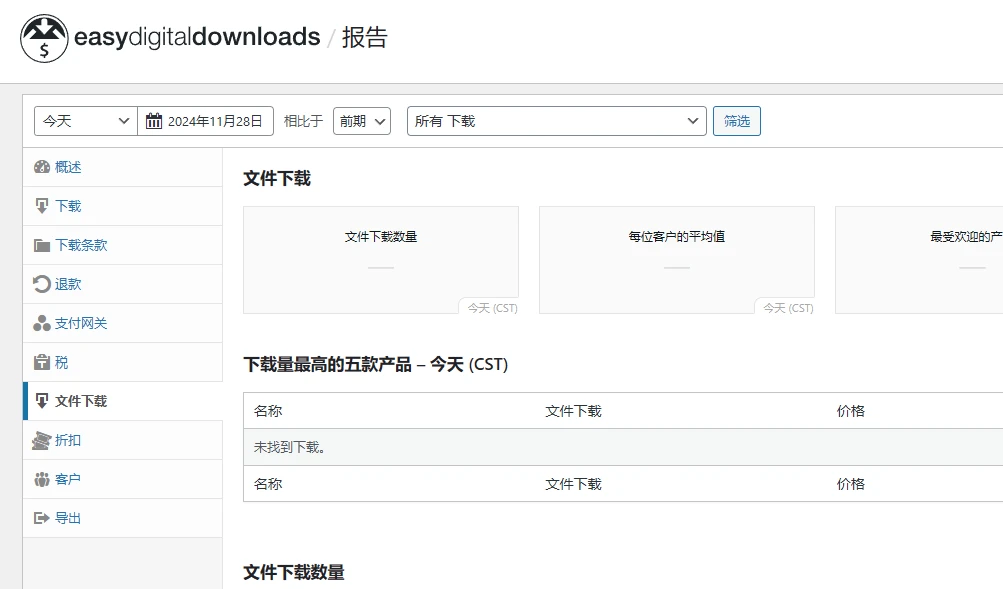Click the 下载 downloads arrow icon
The image size is (1003, 589).
point(40,206)
